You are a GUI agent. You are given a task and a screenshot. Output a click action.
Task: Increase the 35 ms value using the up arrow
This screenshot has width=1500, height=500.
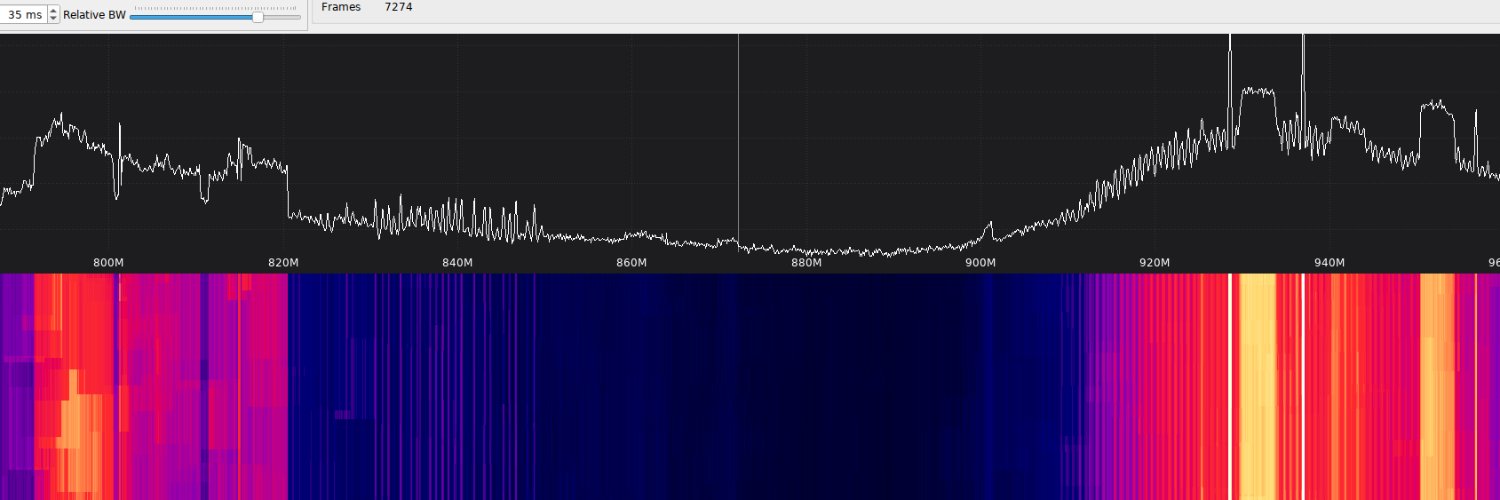tap(53, 11)
